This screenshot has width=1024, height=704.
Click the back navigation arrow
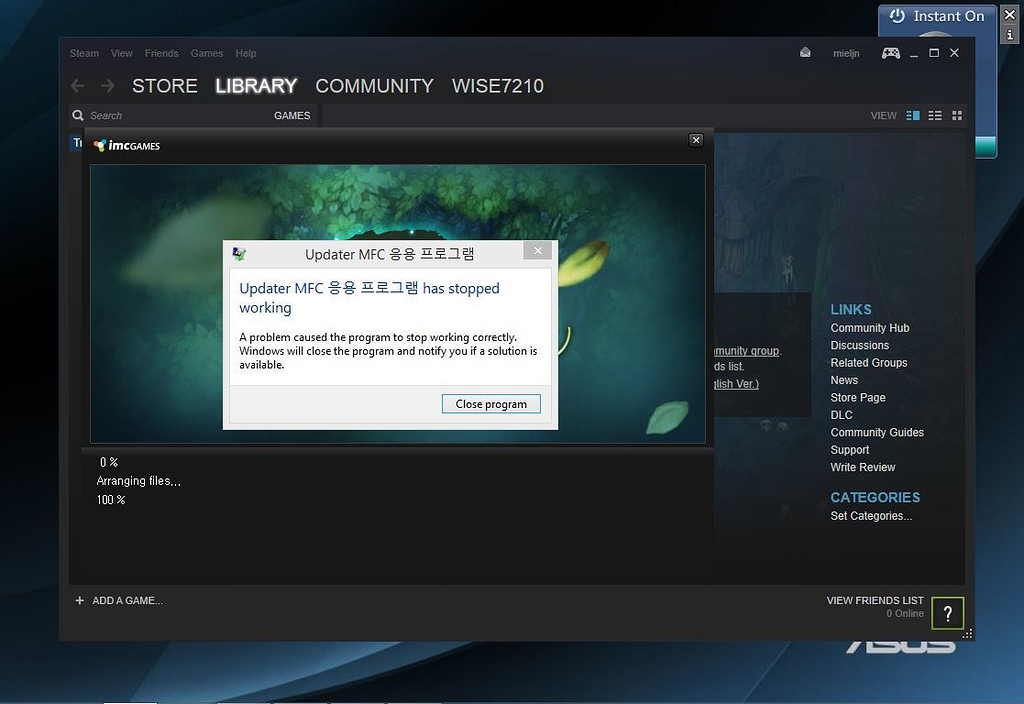point(77,86)
